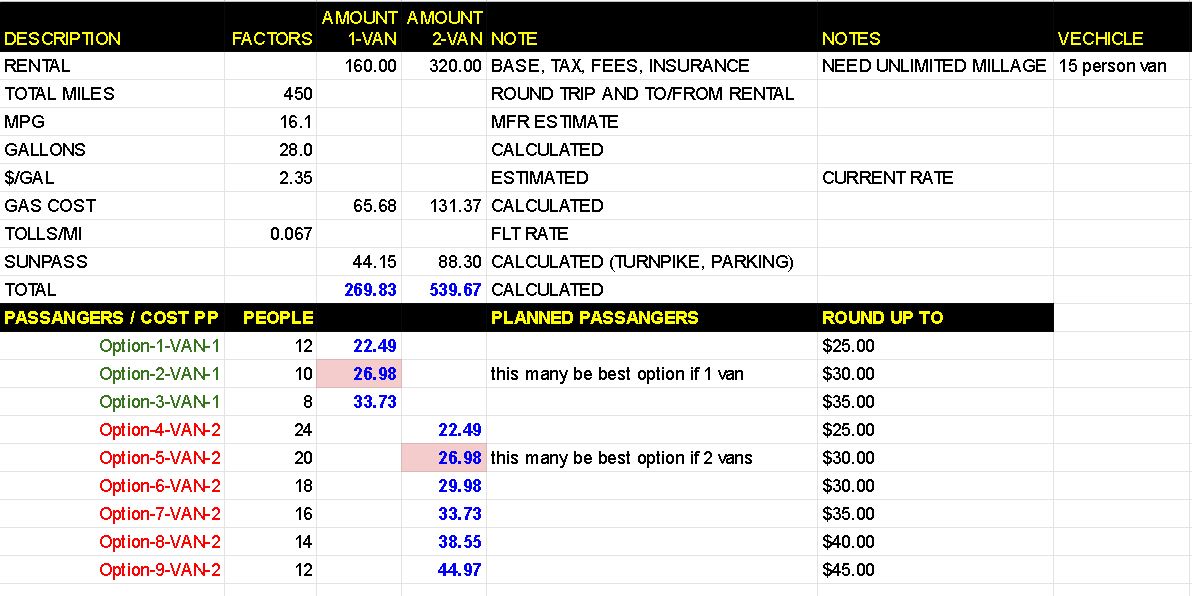
Task: Select the MPG factor cell 16.1
Action: point(297,122)
